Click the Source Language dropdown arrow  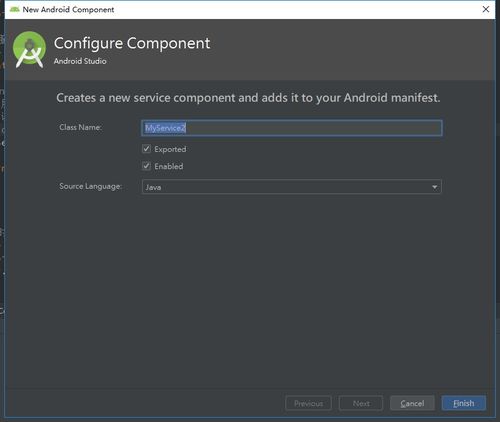point(434,187)
